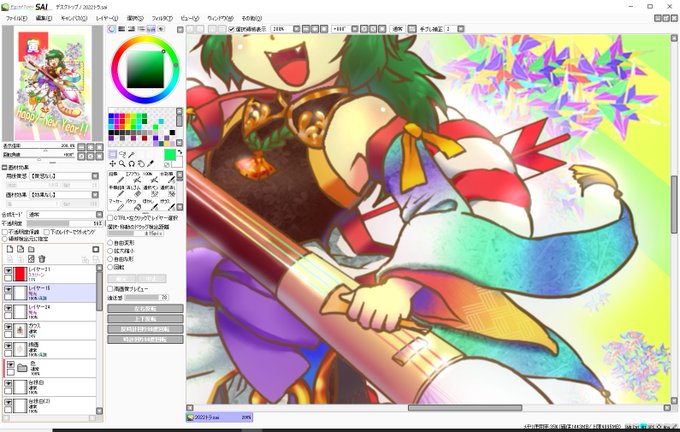
Task: Select the レイヤー24 layer row
Action: (49, 312)
